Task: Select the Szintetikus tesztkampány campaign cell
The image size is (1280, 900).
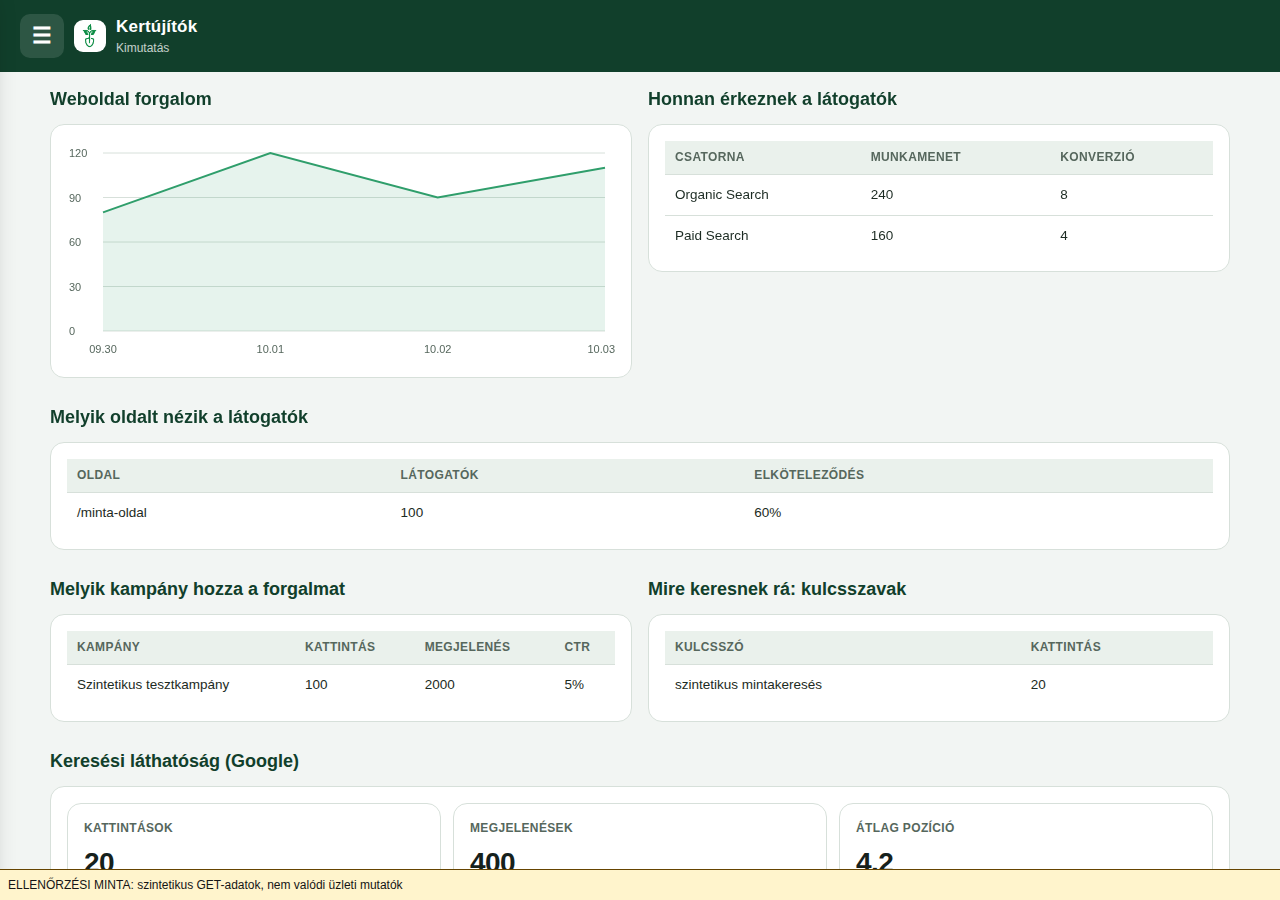Action: click(x=153, y=685)
